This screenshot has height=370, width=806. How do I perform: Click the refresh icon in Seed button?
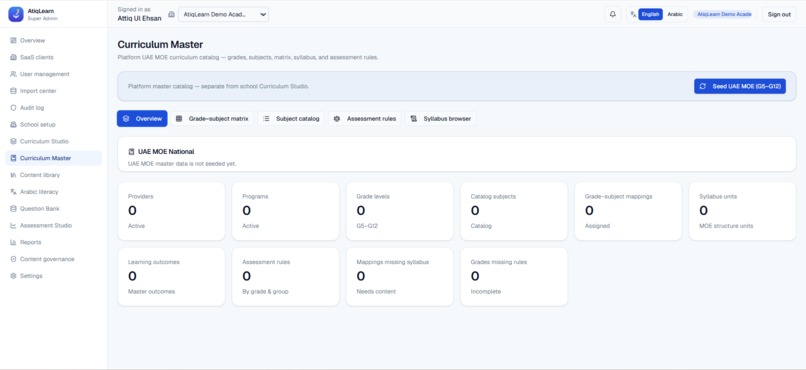tap(703, 86)
